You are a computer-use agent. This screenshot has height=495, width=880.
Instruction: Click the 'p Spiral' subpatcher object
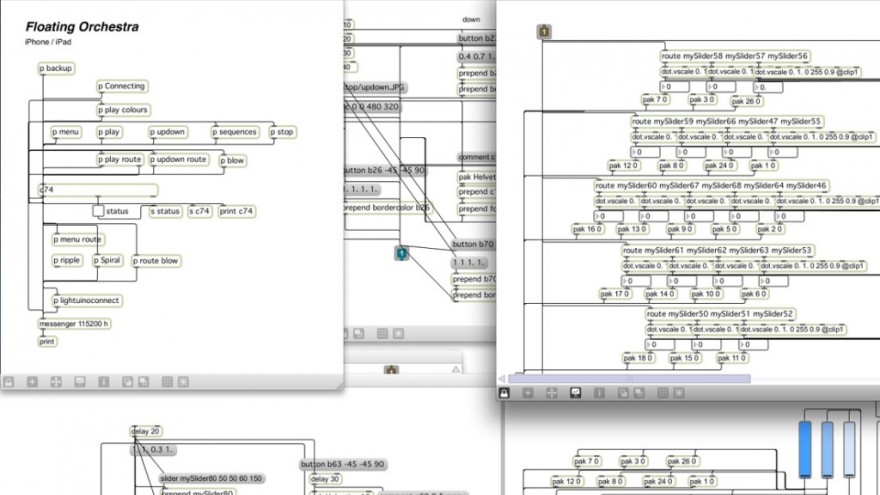[x=107, y=261]
